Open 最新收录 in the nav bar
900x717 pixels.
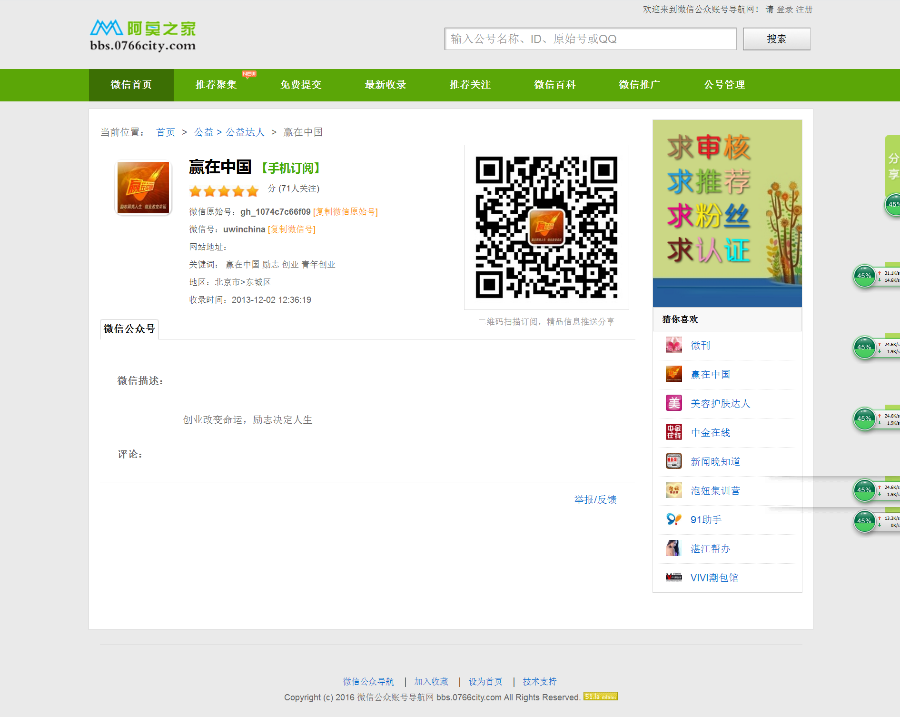[x=385, y=85]
